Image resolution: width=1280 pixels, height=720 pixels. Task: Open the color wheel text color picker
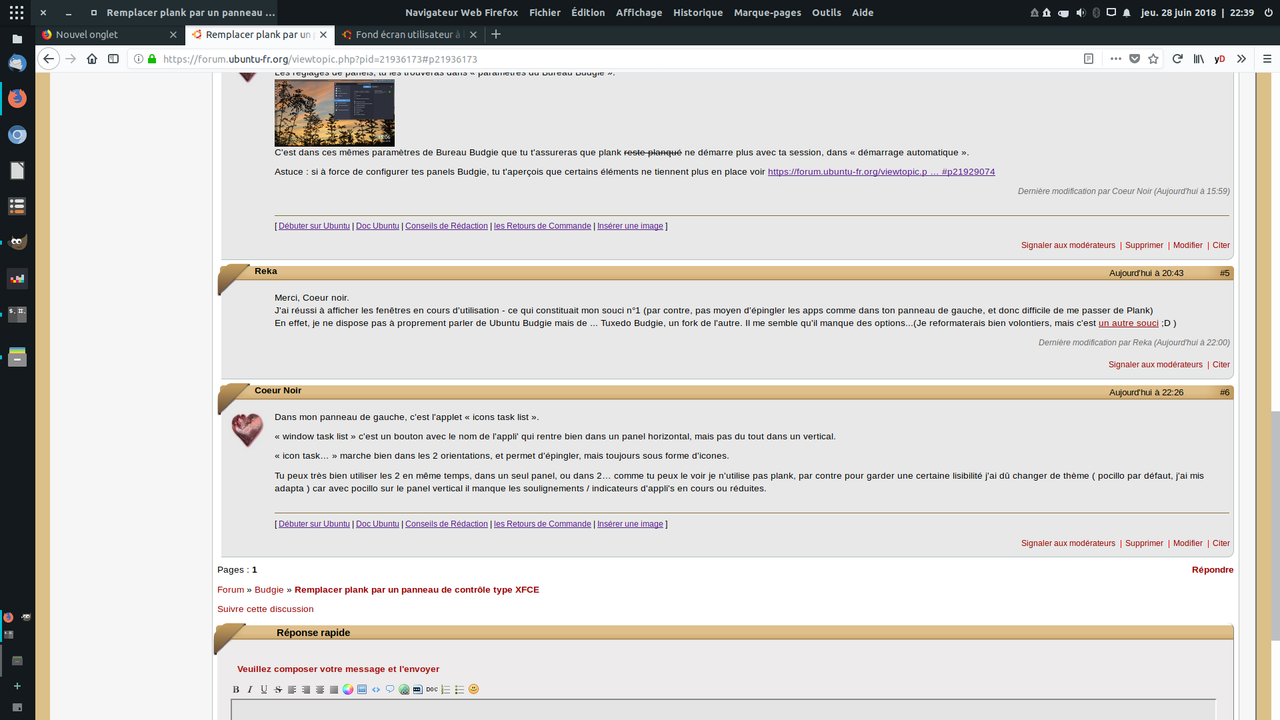[348, 689]
